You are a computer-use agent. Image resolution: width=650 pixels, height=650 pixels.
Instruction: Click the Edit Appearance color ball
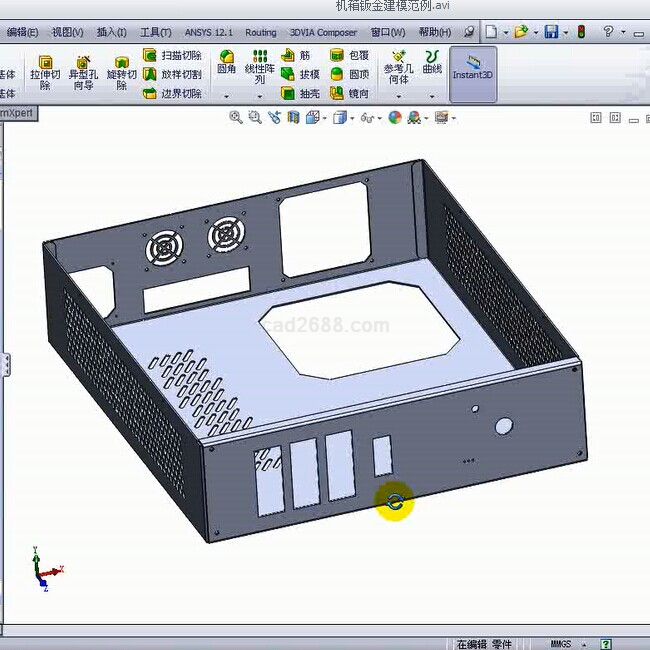point(395,118)
